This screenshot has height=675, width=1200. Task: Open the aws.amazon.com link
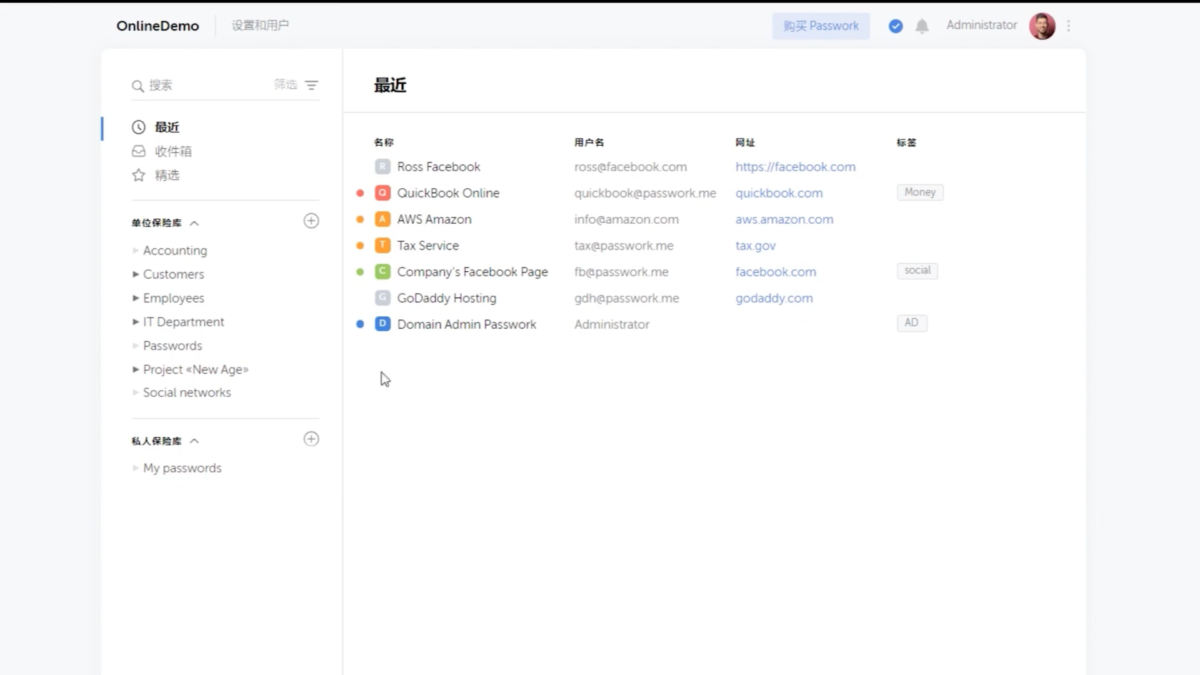pos(784,219)
